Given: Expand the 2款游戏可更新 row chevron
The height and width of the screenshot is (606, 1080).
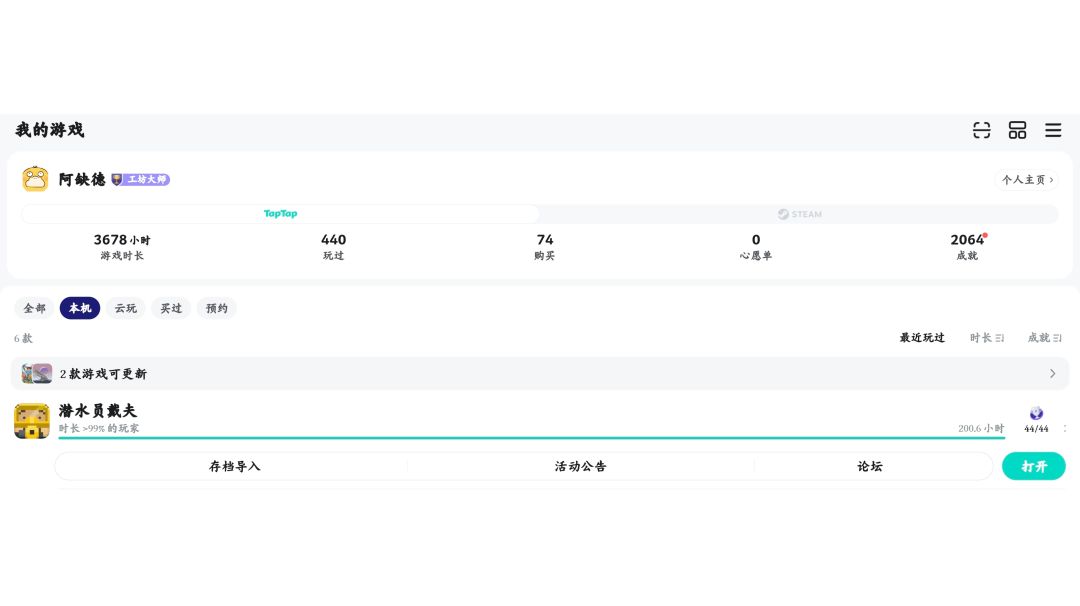Looking at the screenshot, I should [1052, 373].
